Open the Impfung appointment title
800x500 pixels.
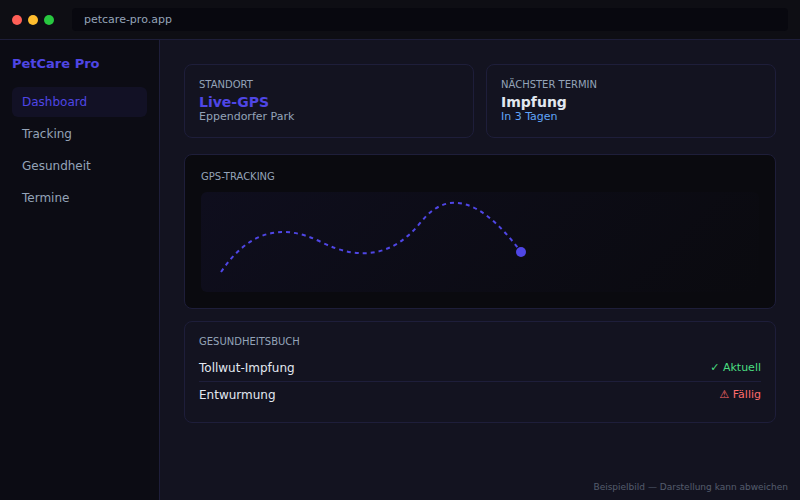[x=533, y=102]
